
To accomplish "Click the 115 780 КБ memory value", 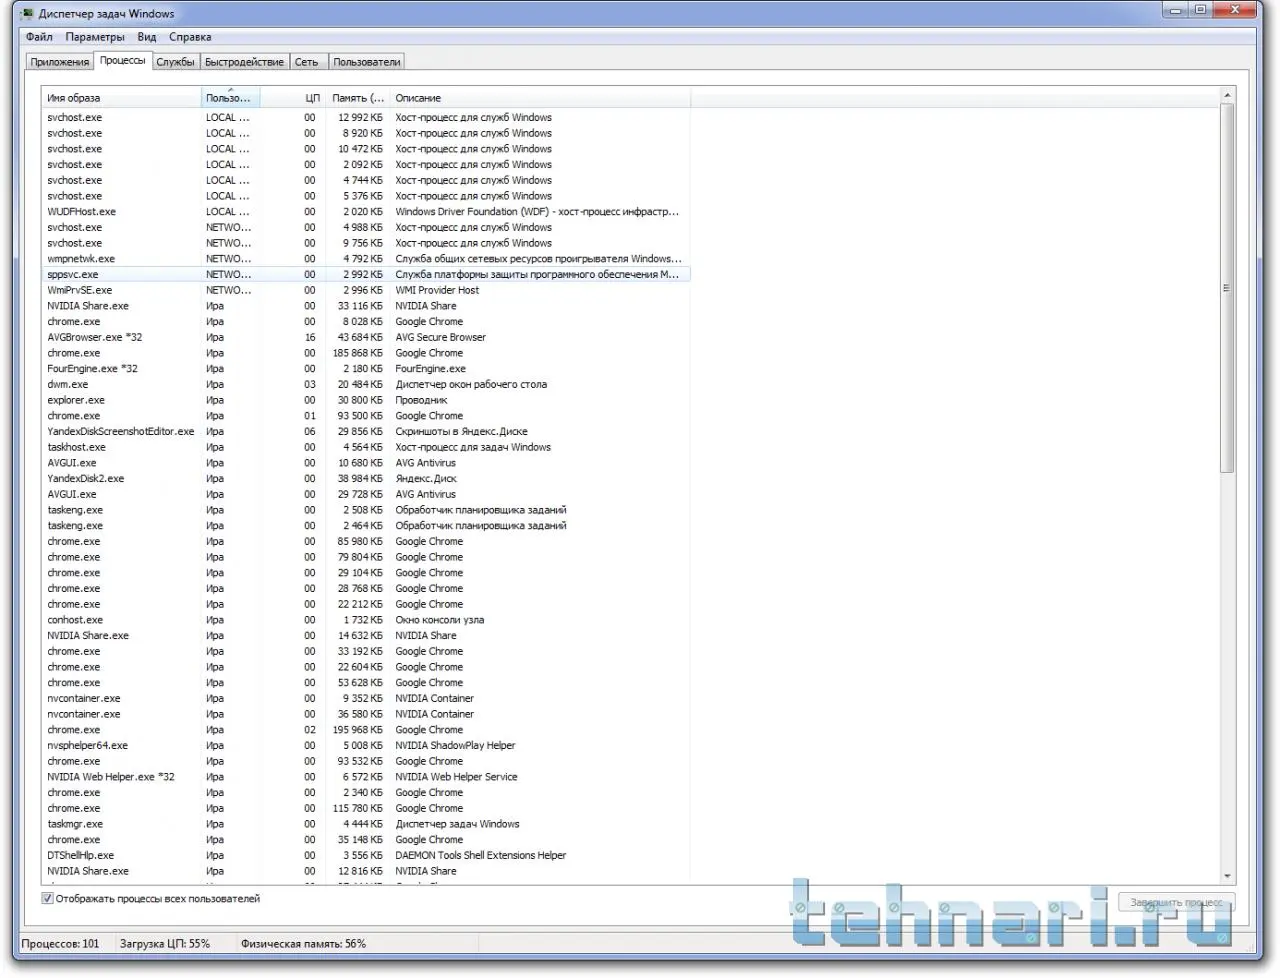I will 358,809.
